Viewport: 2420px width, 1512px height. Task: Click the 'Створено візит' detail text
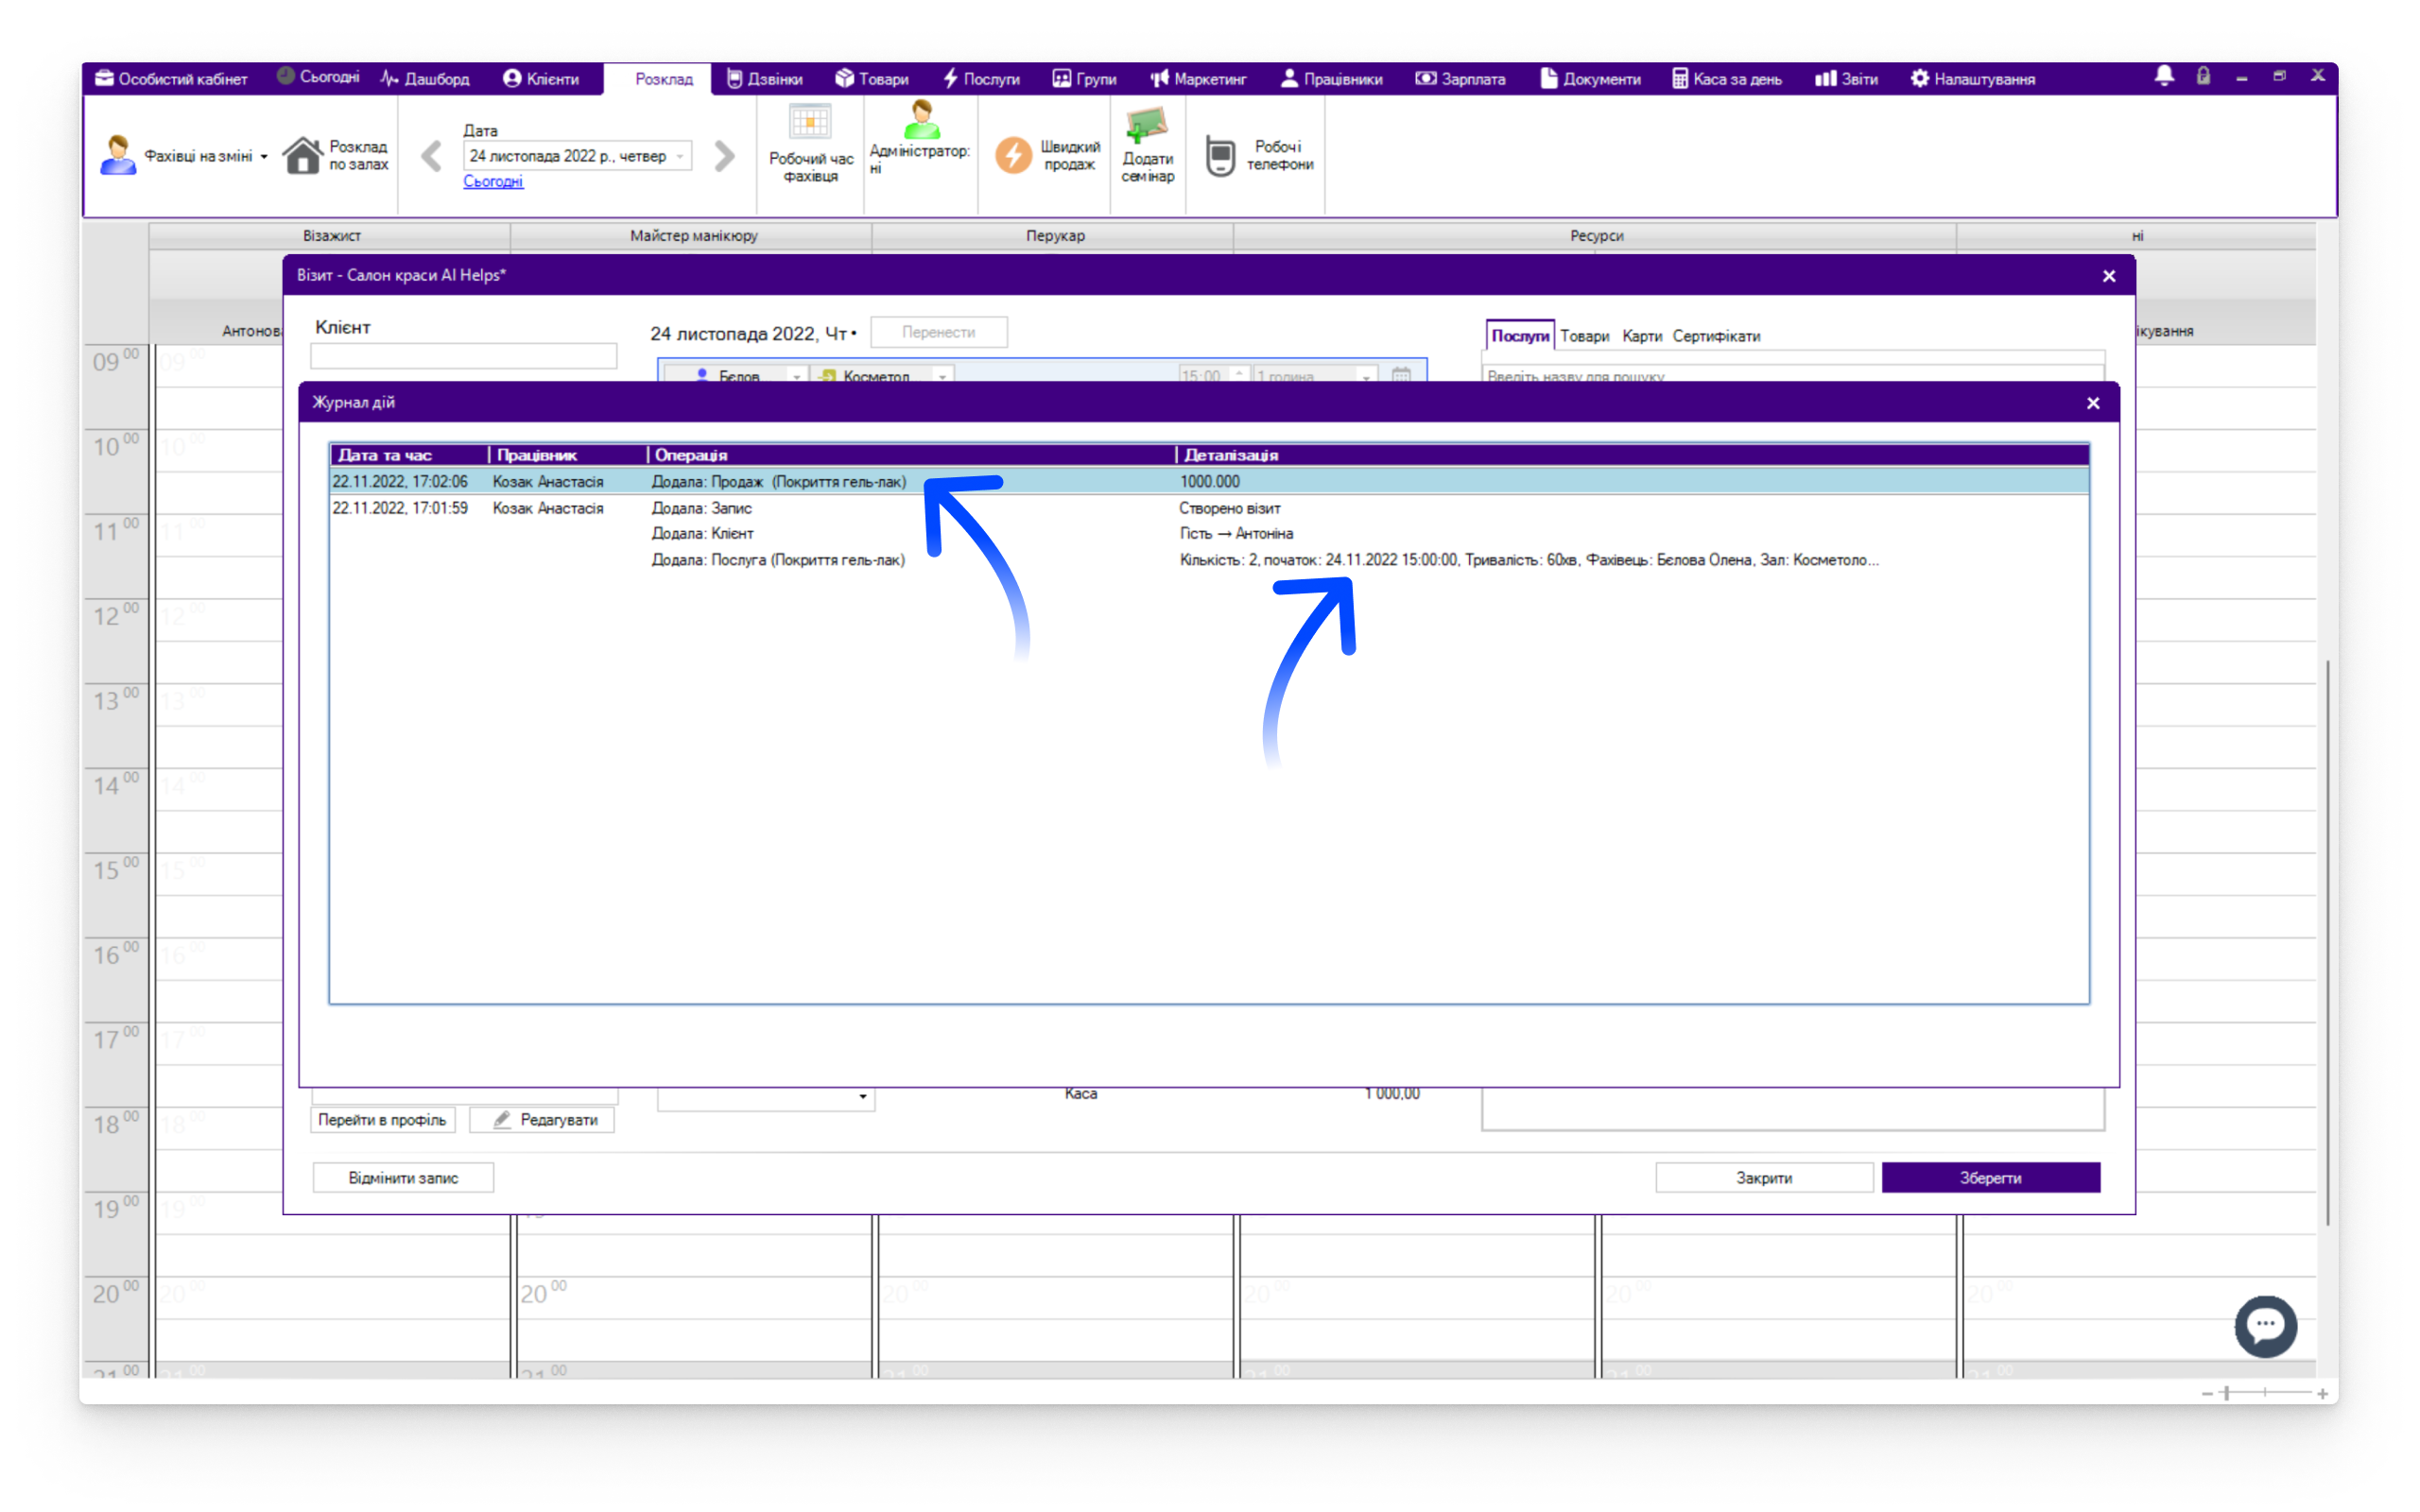point(1230,508)
